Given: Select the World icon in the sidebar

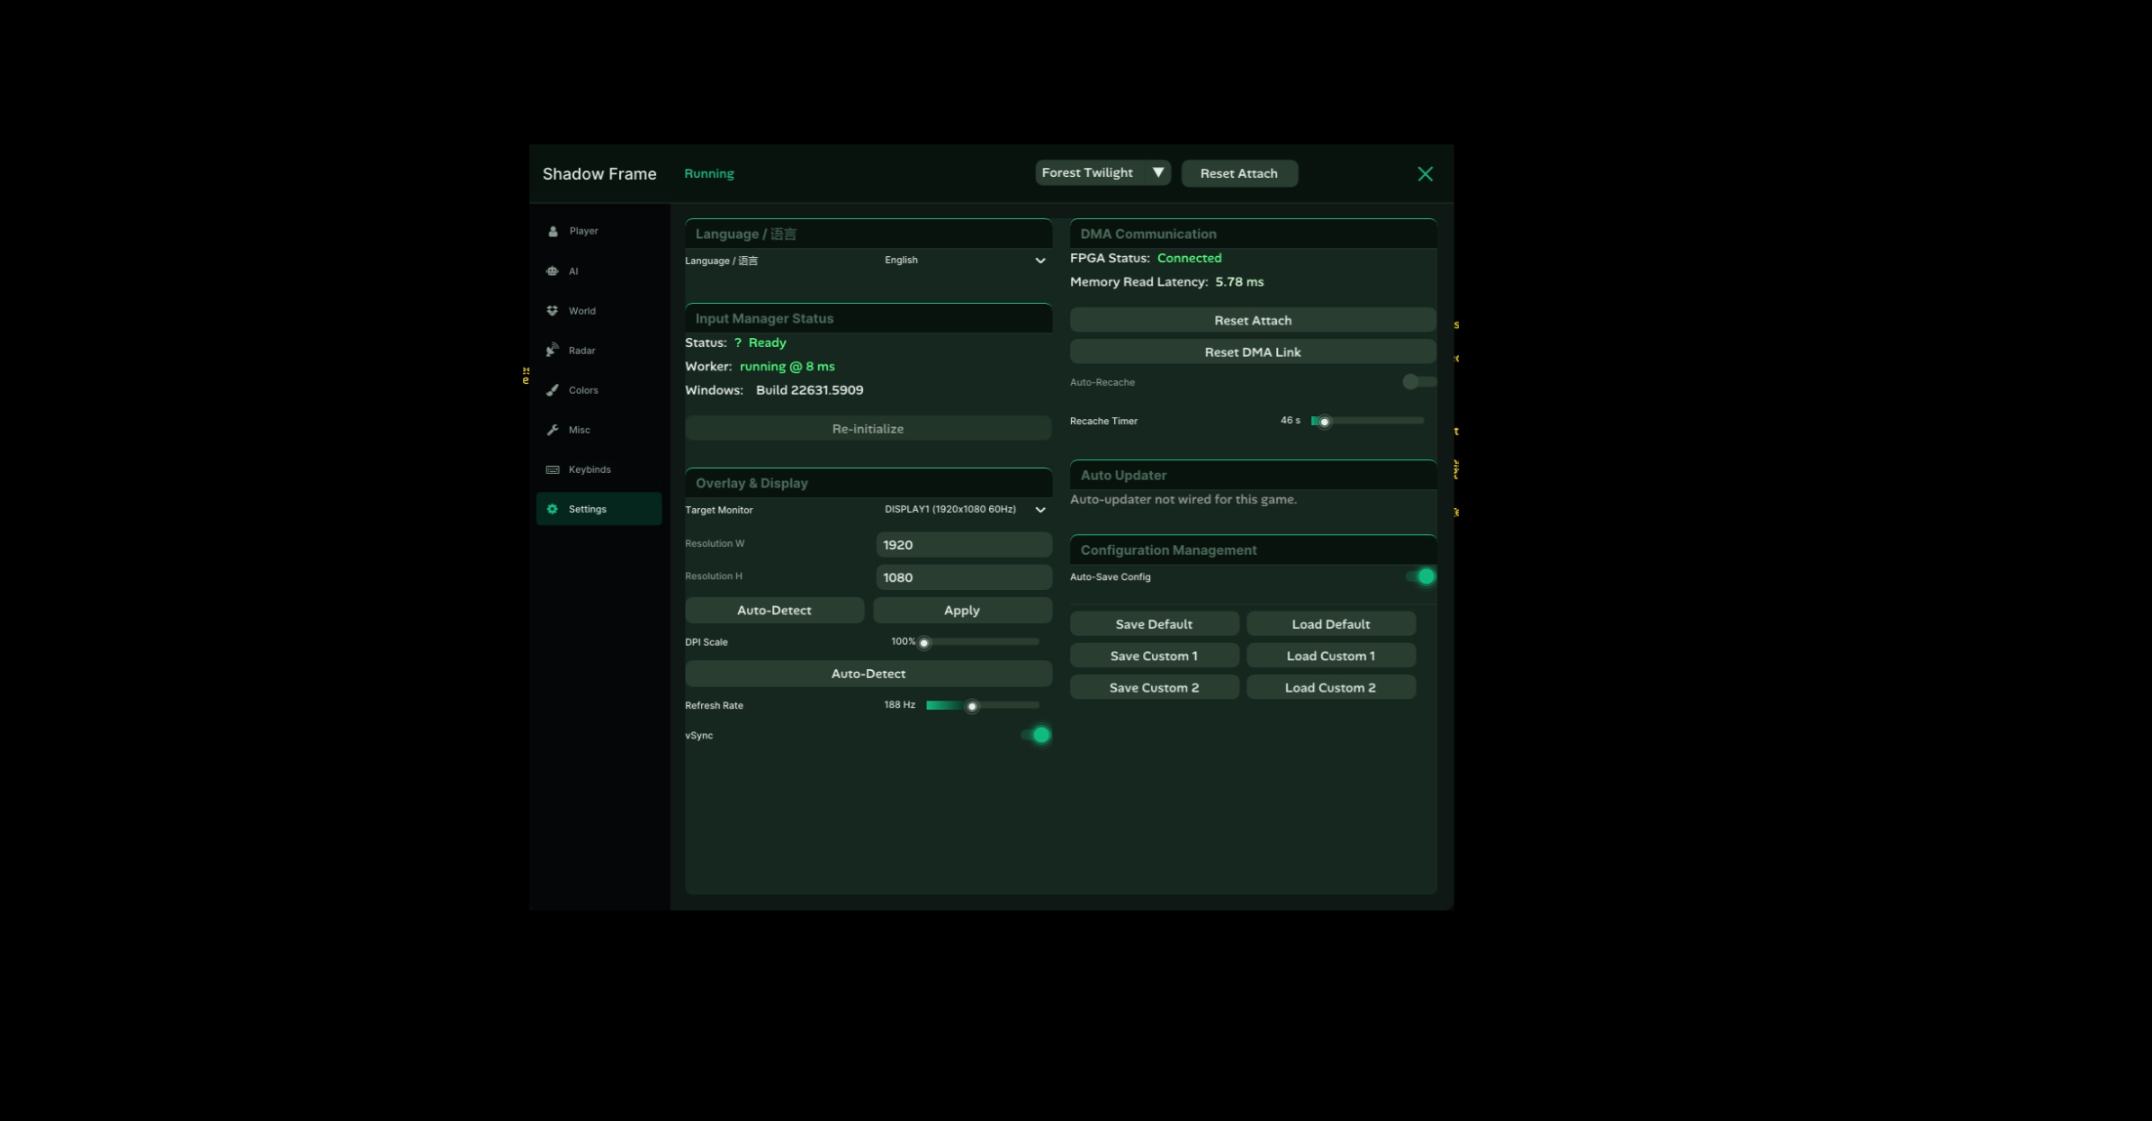Looking at the screenshot, I should tap(552, 311).
